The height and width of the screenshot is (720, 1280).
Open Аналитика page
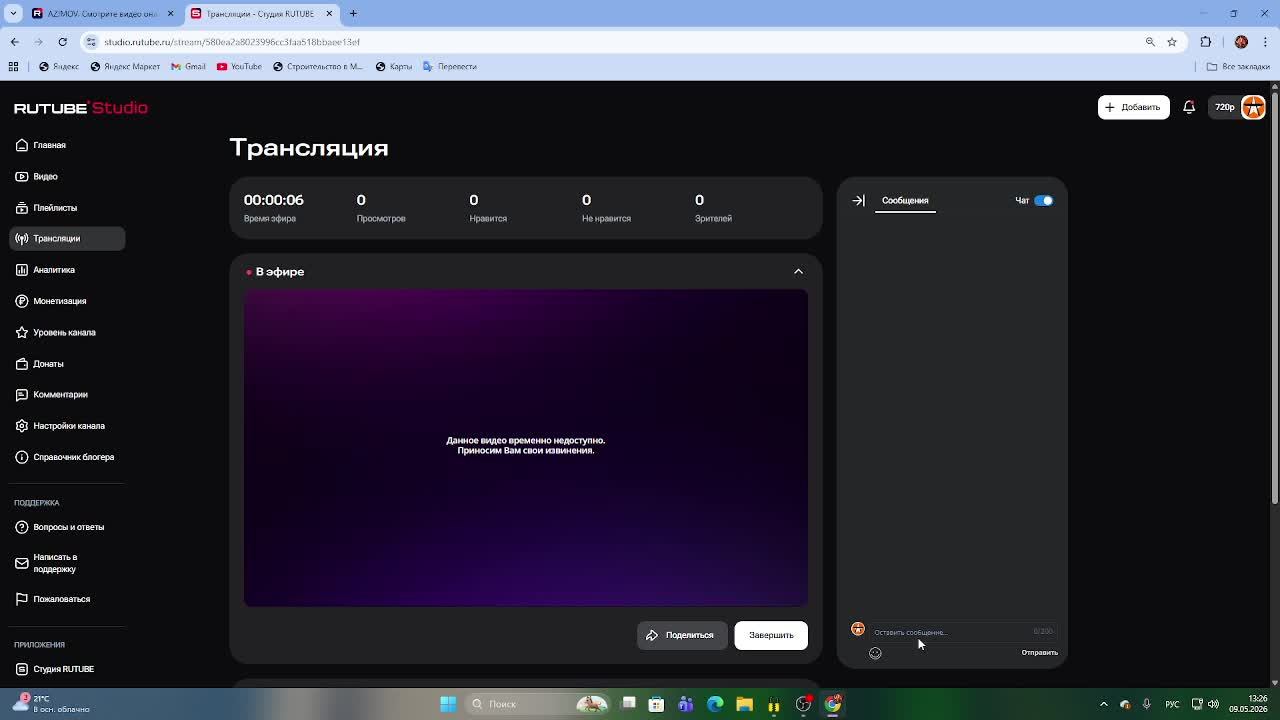tap(45, 270)
